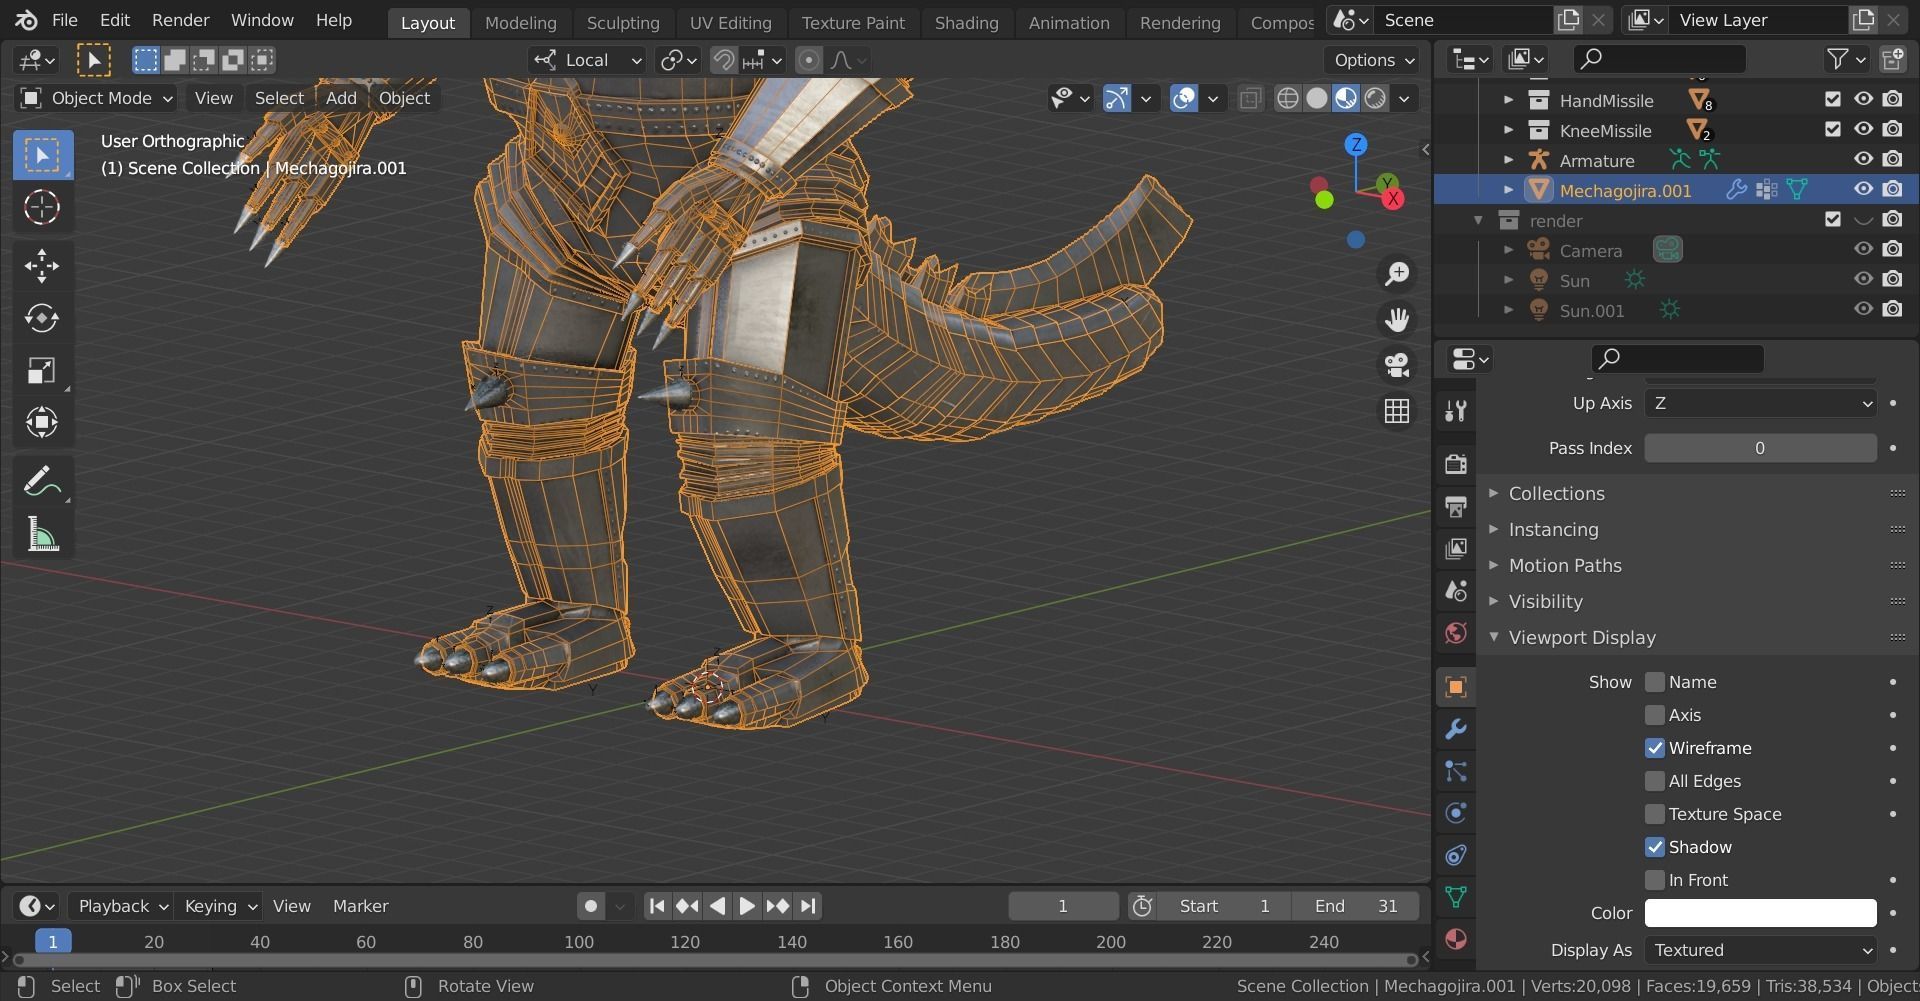Uncheck the Wireframe checkbox
This screenshot has width=1920, height=1001.
[1655, 748]
